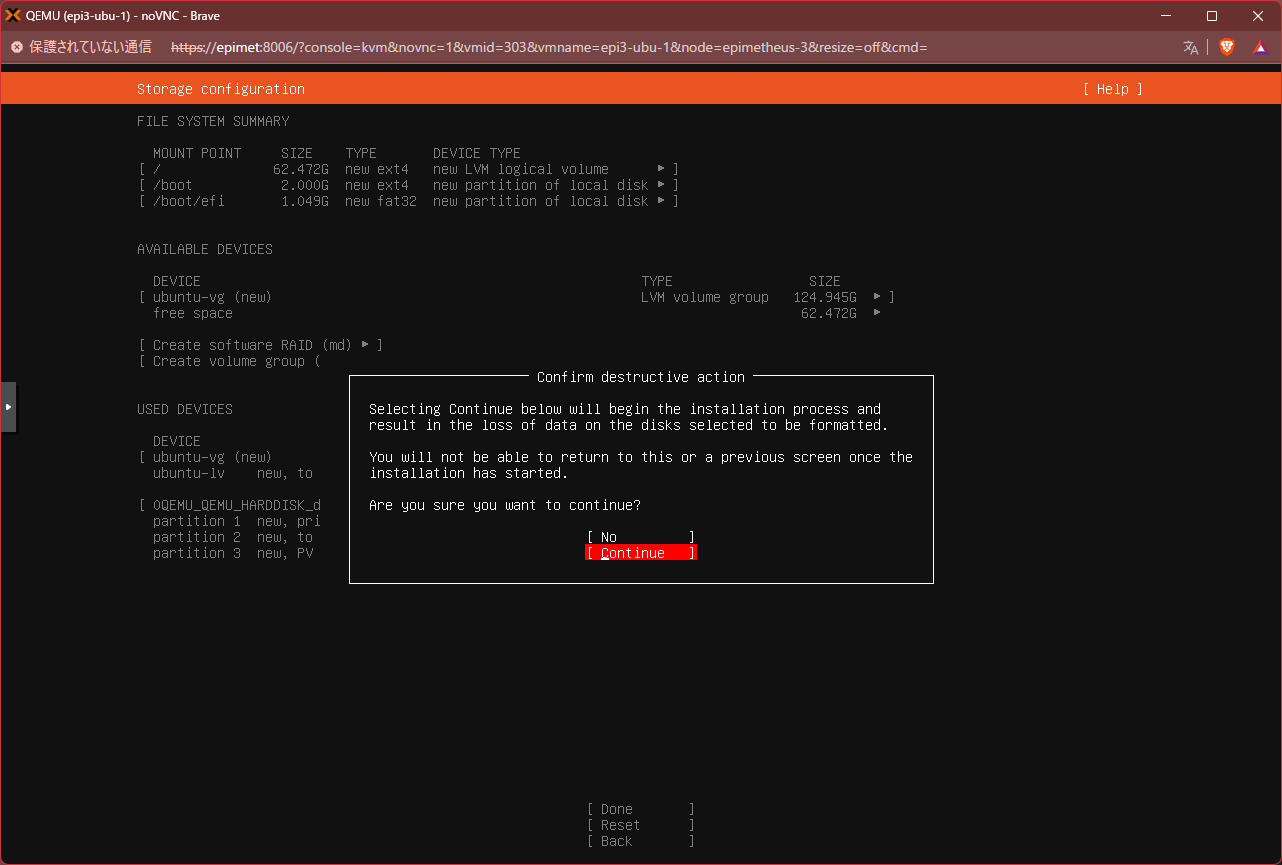Click the Brave translate page icon

pos(1191,47)
